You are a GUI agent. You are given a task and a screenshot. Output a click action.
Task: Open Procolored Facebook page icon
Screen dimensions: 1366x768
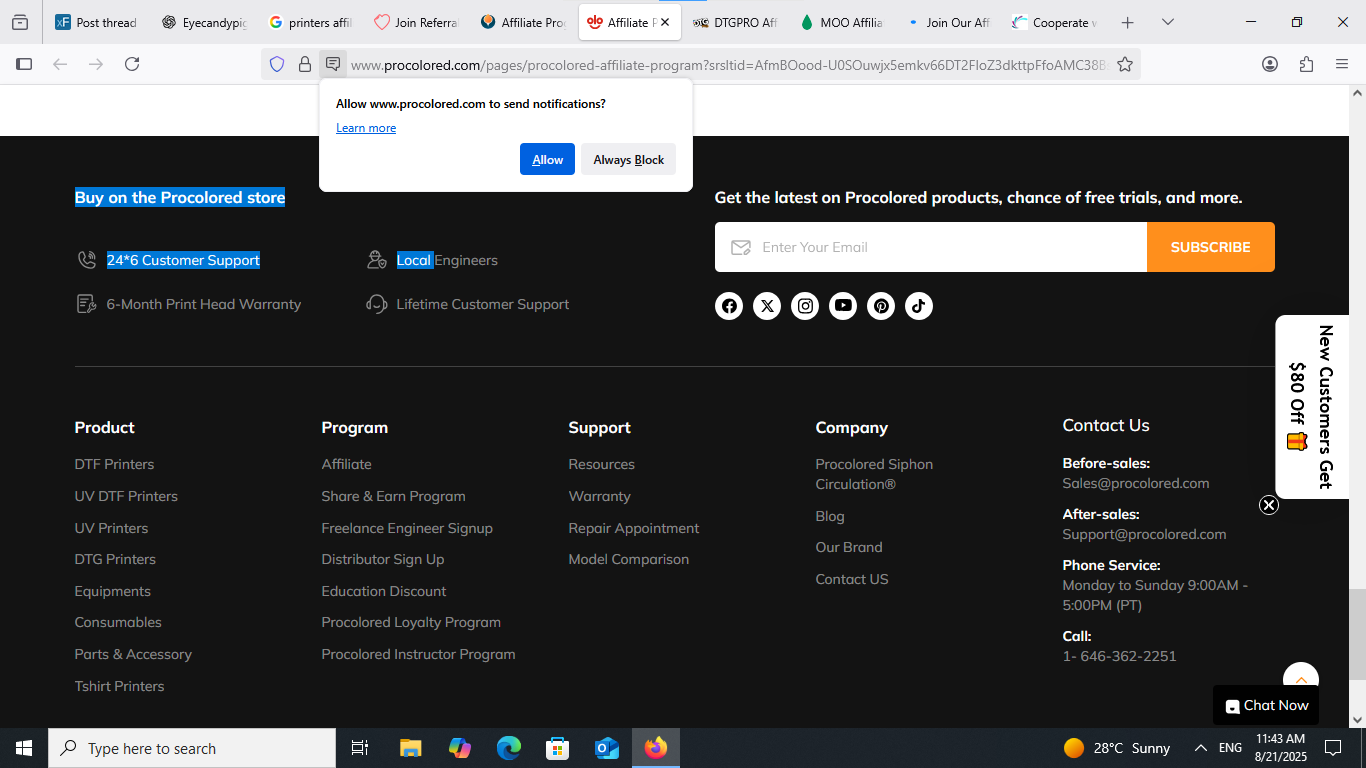729,306
